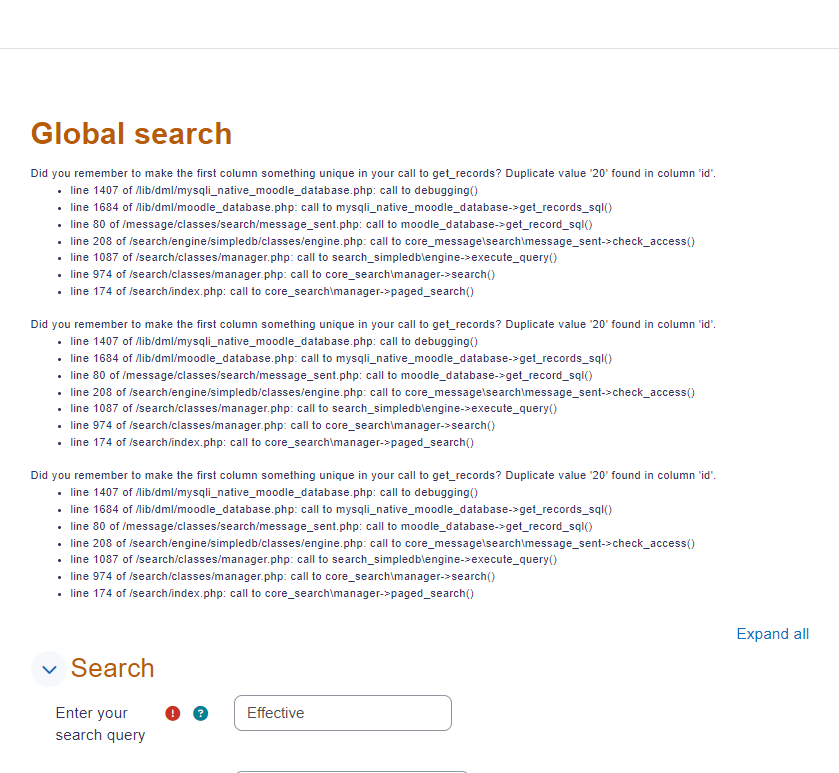The height and width of the screenshot is (773, 839).
Task: Click the Enter your search query label
Action: click(x=100, y=724)
